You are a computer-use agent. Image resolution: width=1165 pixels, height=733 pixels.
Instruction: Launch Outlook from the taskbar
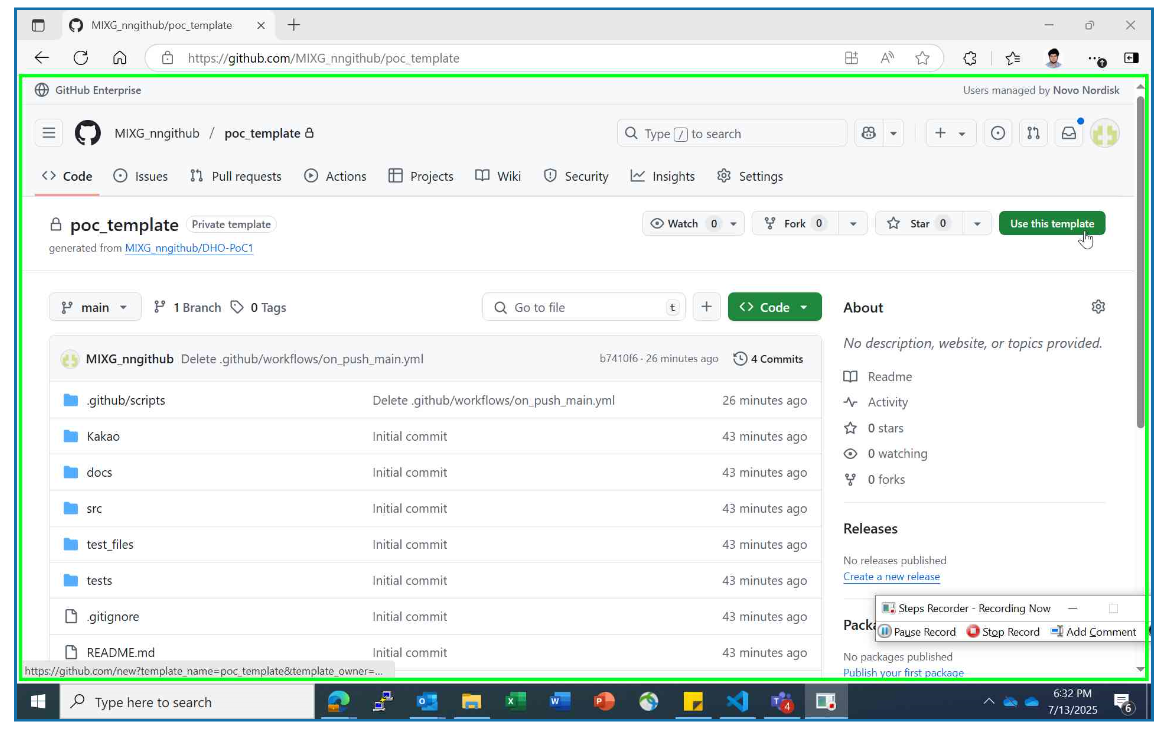[x=427, y=701]
